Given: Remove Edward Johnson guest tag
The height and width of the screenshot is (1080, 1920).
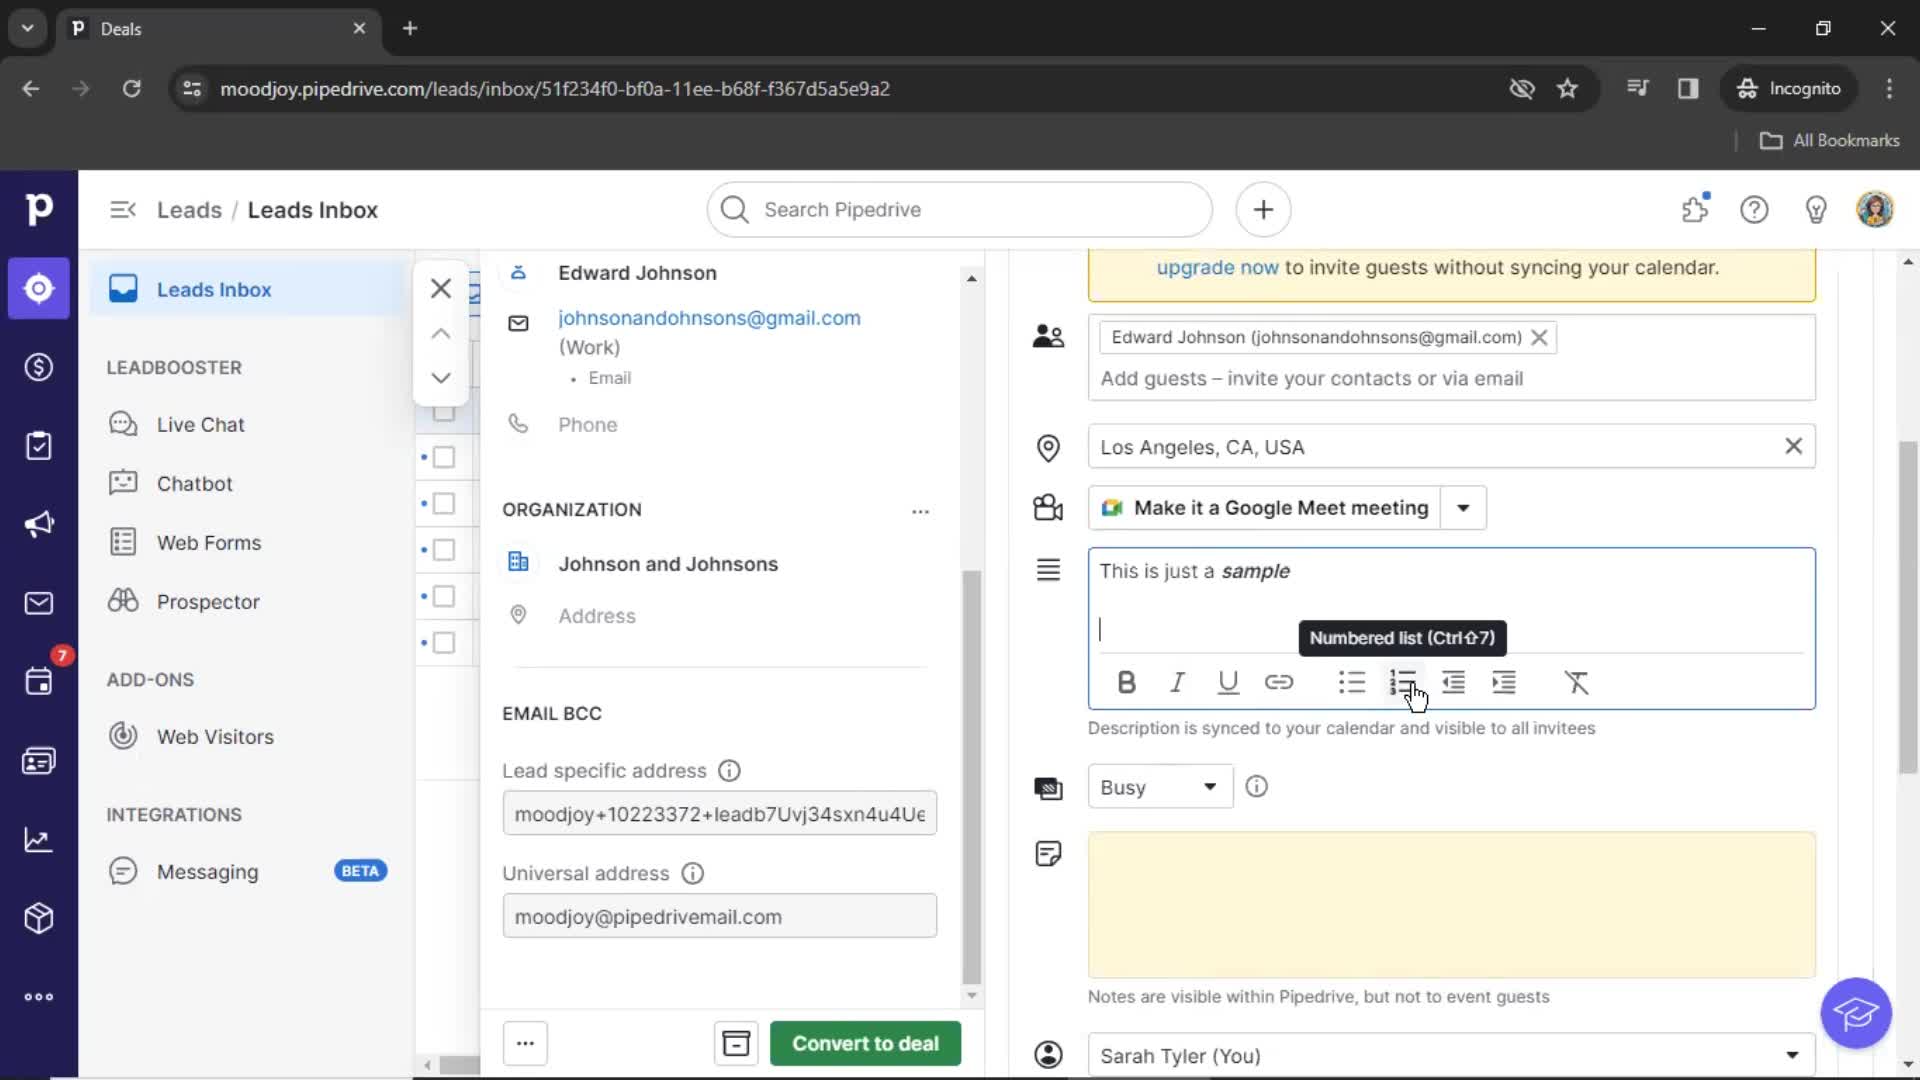Looking at the screenshot, I should pos(1538,336).
